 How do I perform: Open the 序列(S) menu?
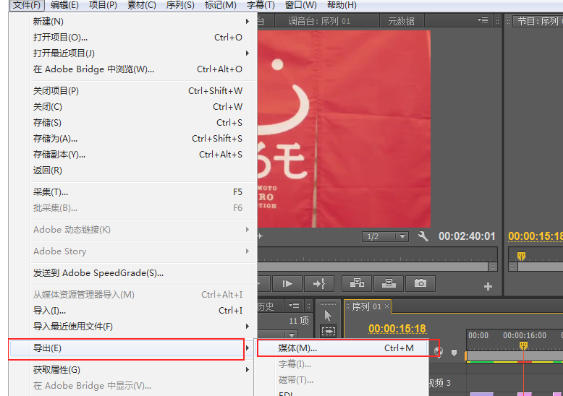[x=180, y=5]
